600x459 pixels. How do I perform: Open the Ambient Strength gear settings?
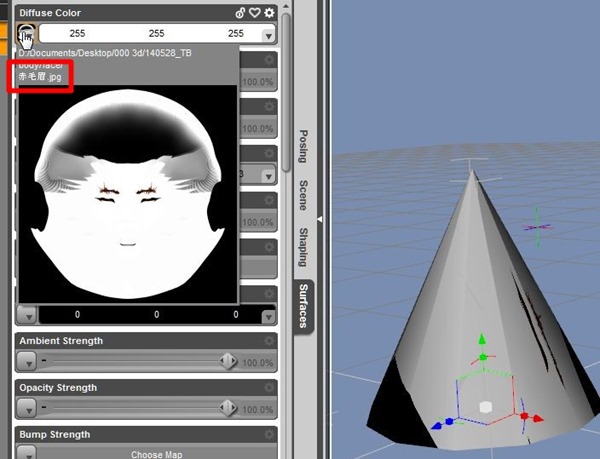(268, 341)
